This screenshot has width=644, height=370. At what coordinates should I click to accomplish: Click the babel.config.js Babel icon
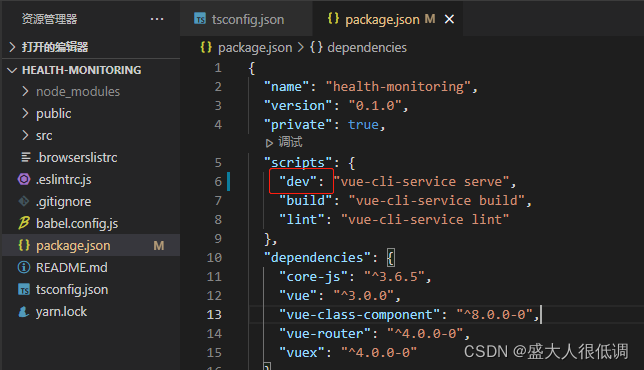24,223
